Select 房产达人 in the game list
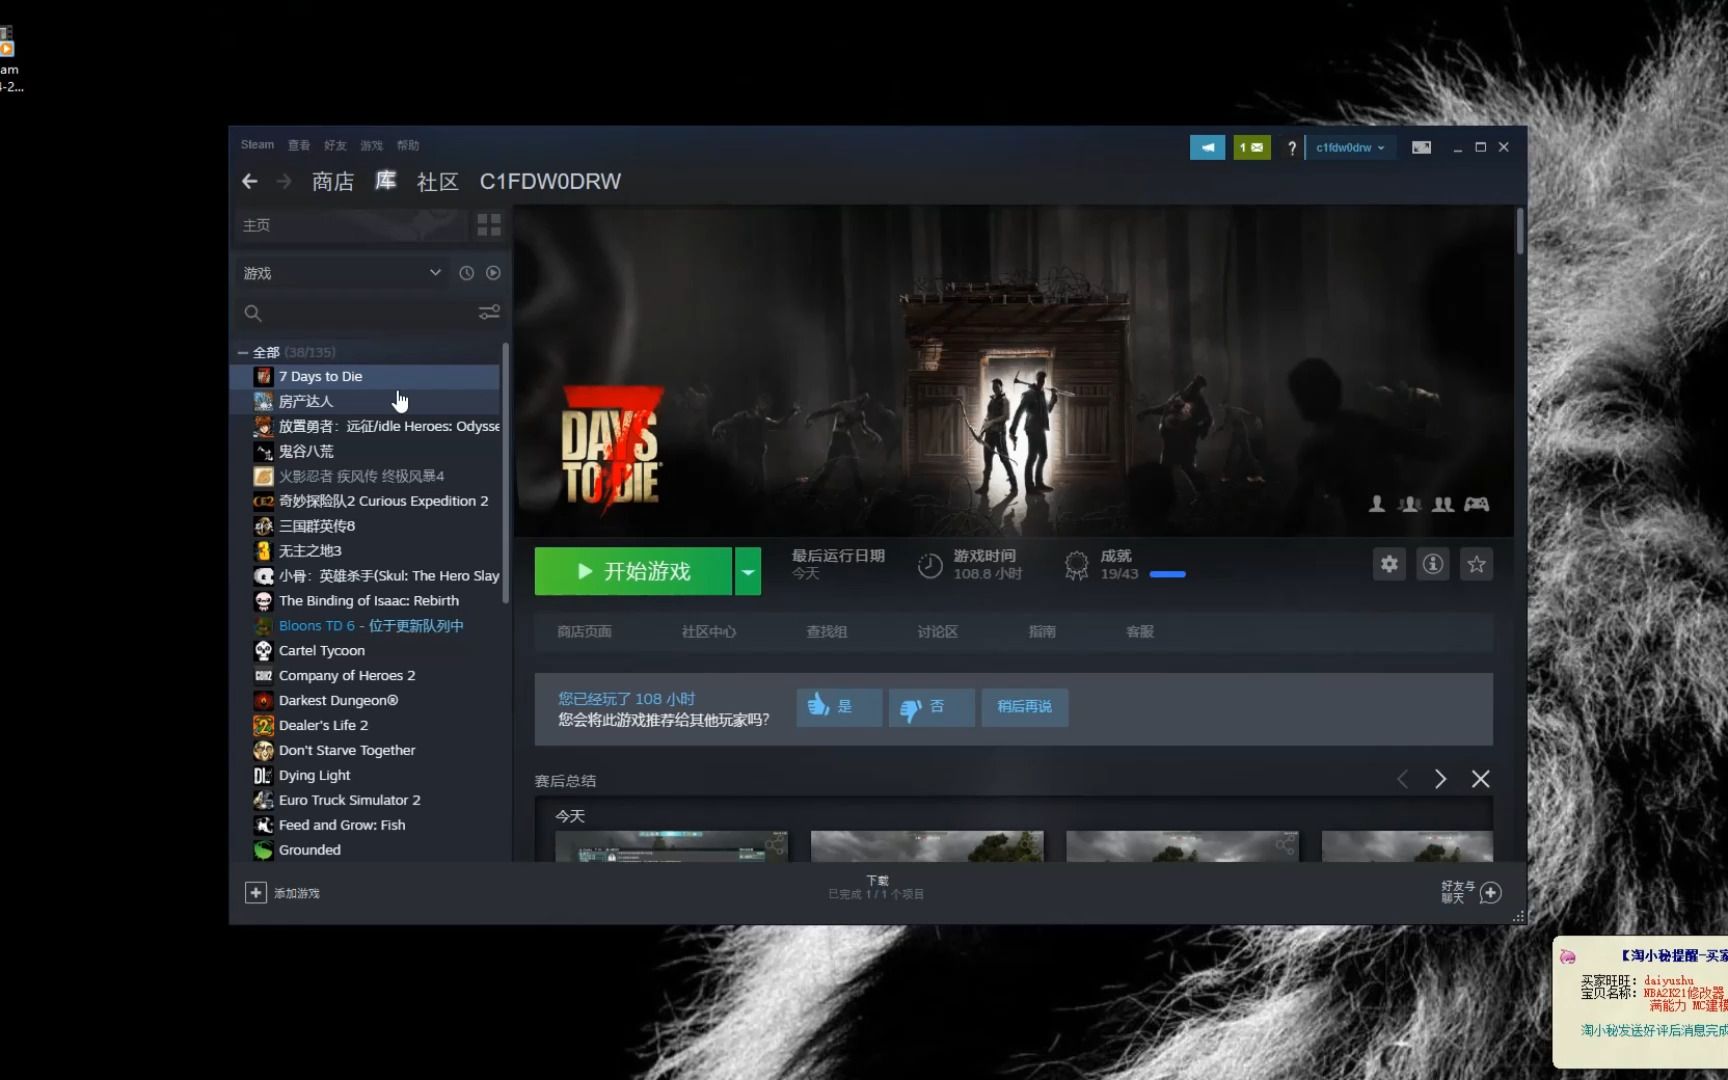This screenshot has height=1080, width=1728. point(365,401)
